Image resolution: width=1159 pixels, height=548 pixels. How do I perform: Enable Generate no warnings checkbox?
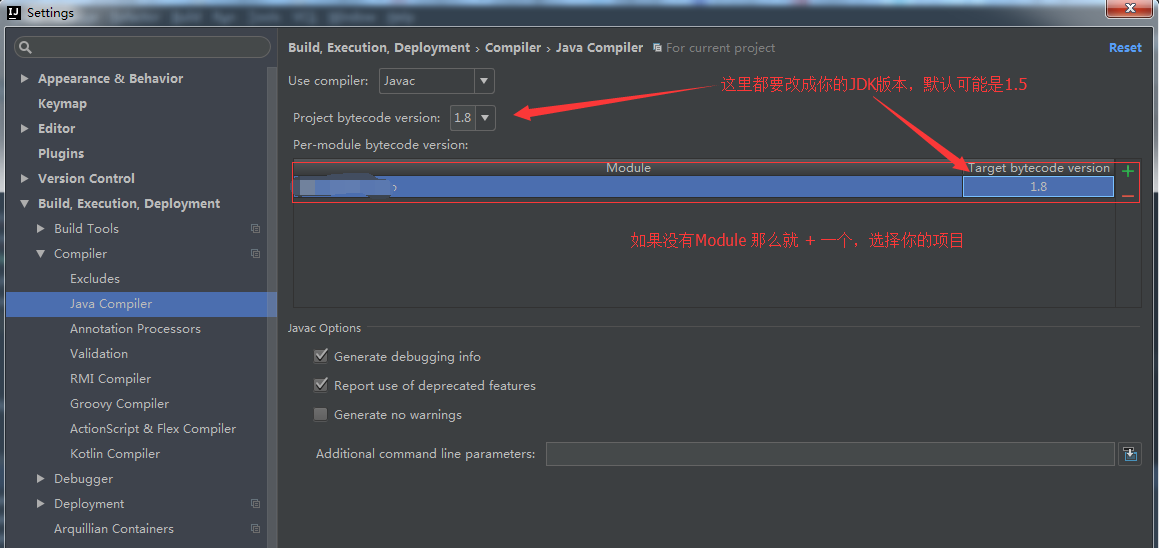coord(321,414)
